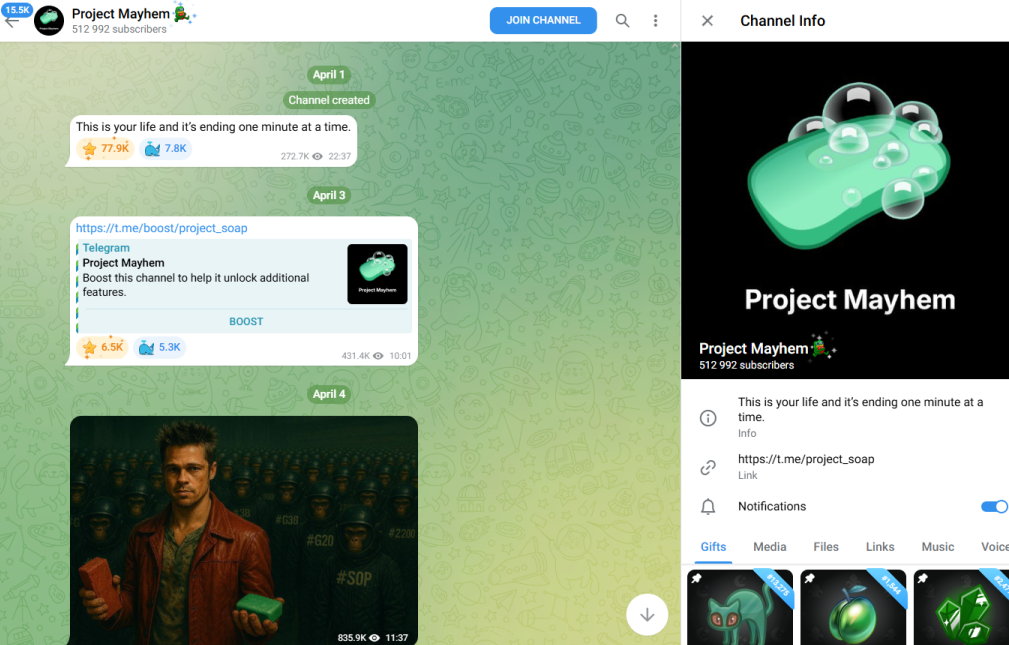
Task: Click the "Channel created" service message
Action: point(329,100)
